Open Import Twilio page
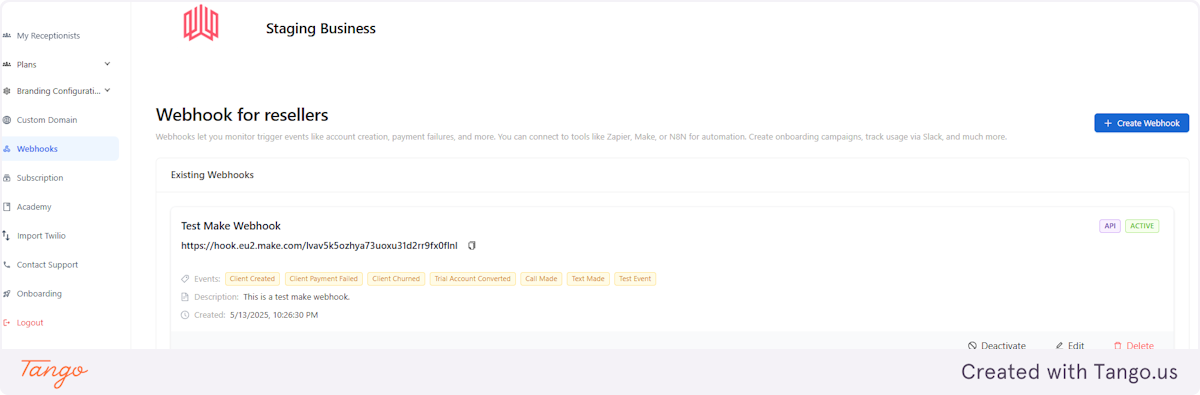The image size is (1200, 395). click(x=41, y=236)
